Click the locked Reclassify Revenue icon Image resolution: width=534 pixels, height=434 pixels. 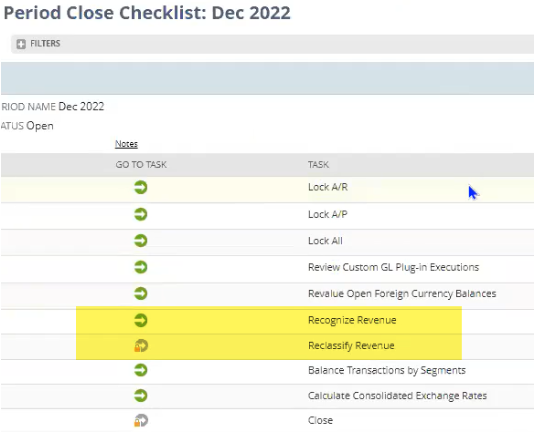click(141, 345)
